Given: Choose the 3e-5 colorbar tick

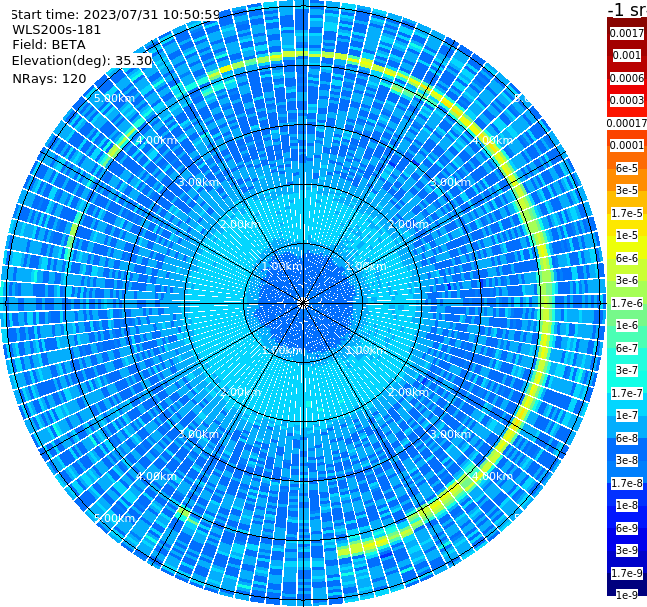Looking at the screenshot, I should [627, 190].
